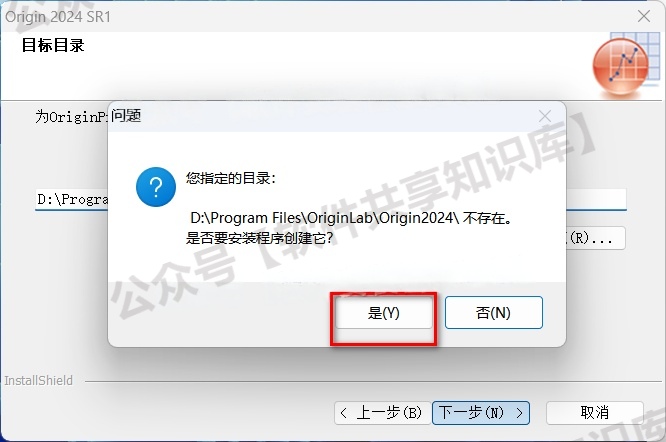Click the 为OriginP label text

pos(71,116)
